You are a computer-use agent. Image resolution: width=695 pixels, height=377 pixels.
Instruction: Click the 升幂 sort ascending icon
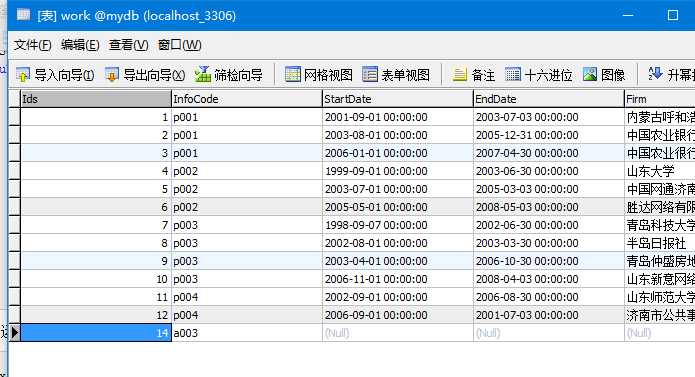tap(655, 74)
